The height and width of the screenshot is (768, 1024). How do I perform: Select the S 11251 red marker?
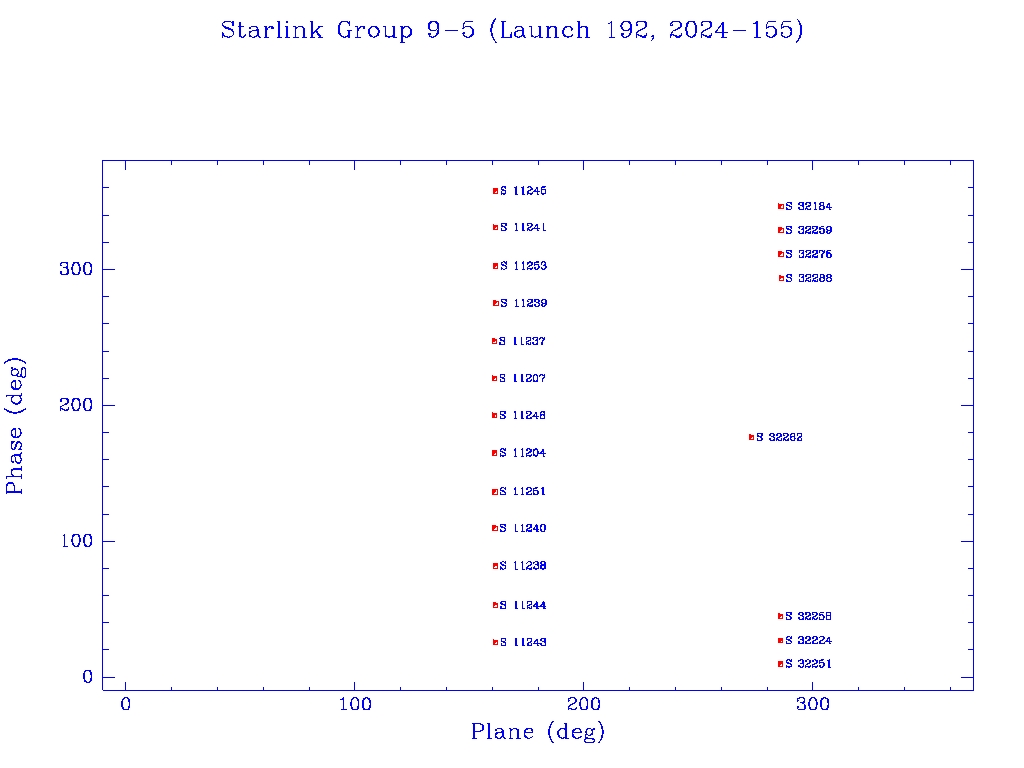pos(494,492)
